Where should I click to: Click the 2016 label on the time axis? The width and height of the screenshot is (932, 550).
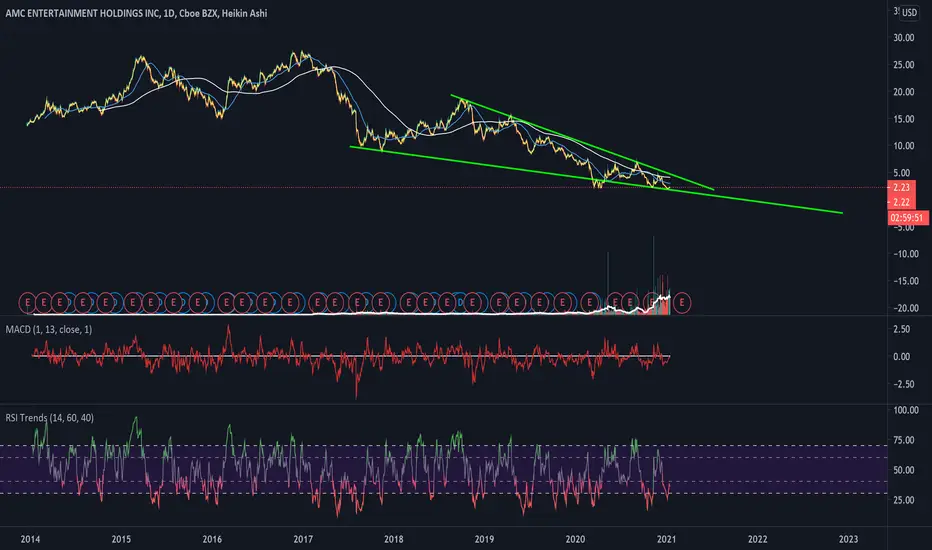212,539
